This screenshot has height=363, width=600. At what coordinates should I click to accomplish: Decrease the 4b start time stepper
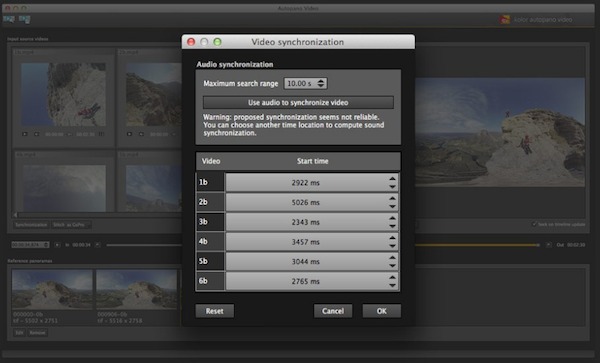pyautogui.click(x=392, y=246)
